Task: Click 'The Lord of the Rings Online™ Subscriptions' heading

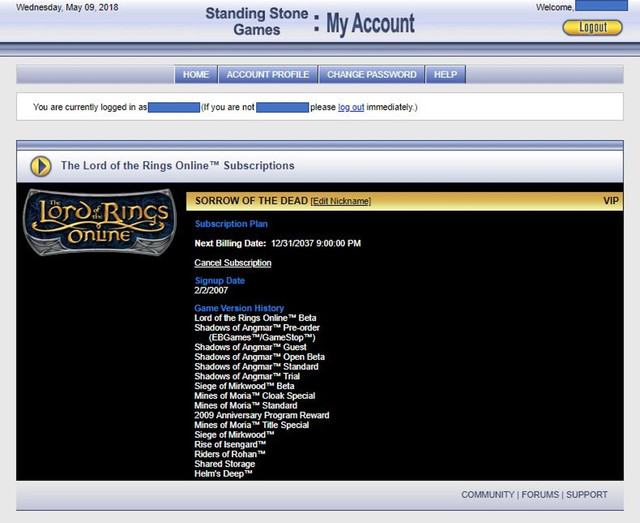Action: (x=178, y=166)
